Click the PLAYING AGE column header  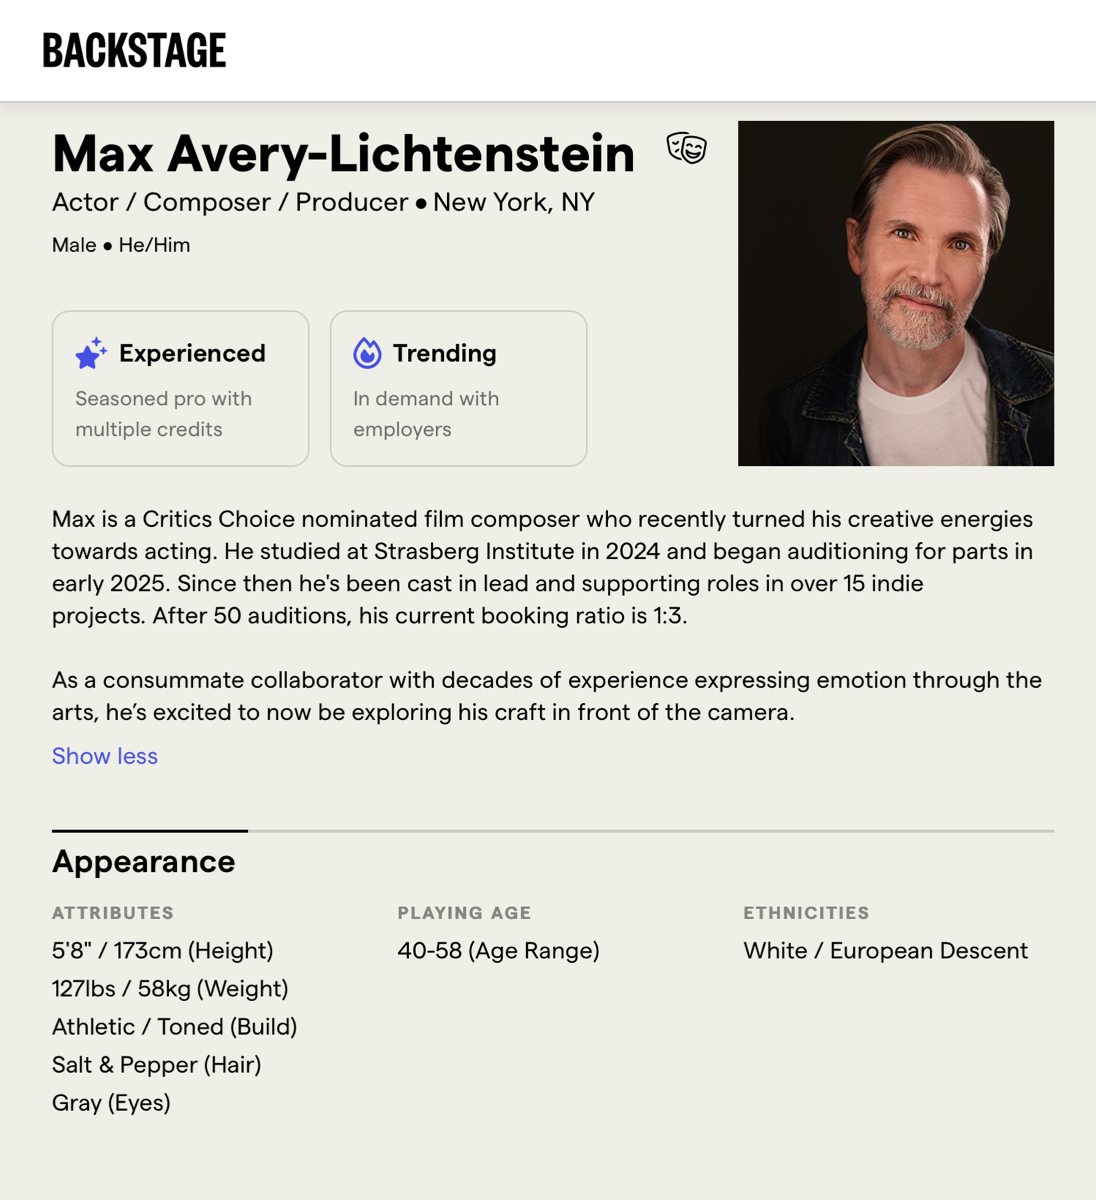click(464, 913)
